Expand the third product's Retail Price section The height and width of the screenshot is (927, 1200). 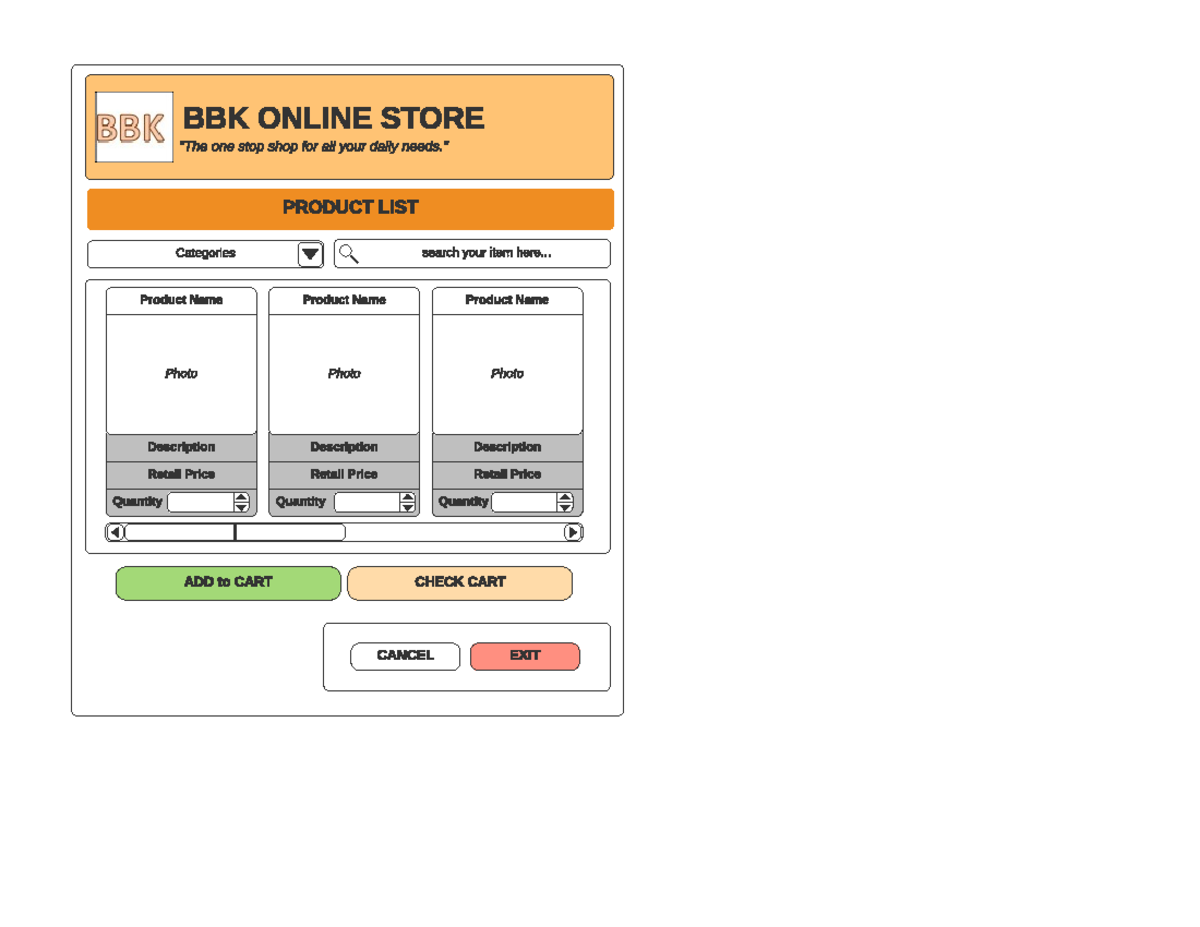click(x=507, y=474)
